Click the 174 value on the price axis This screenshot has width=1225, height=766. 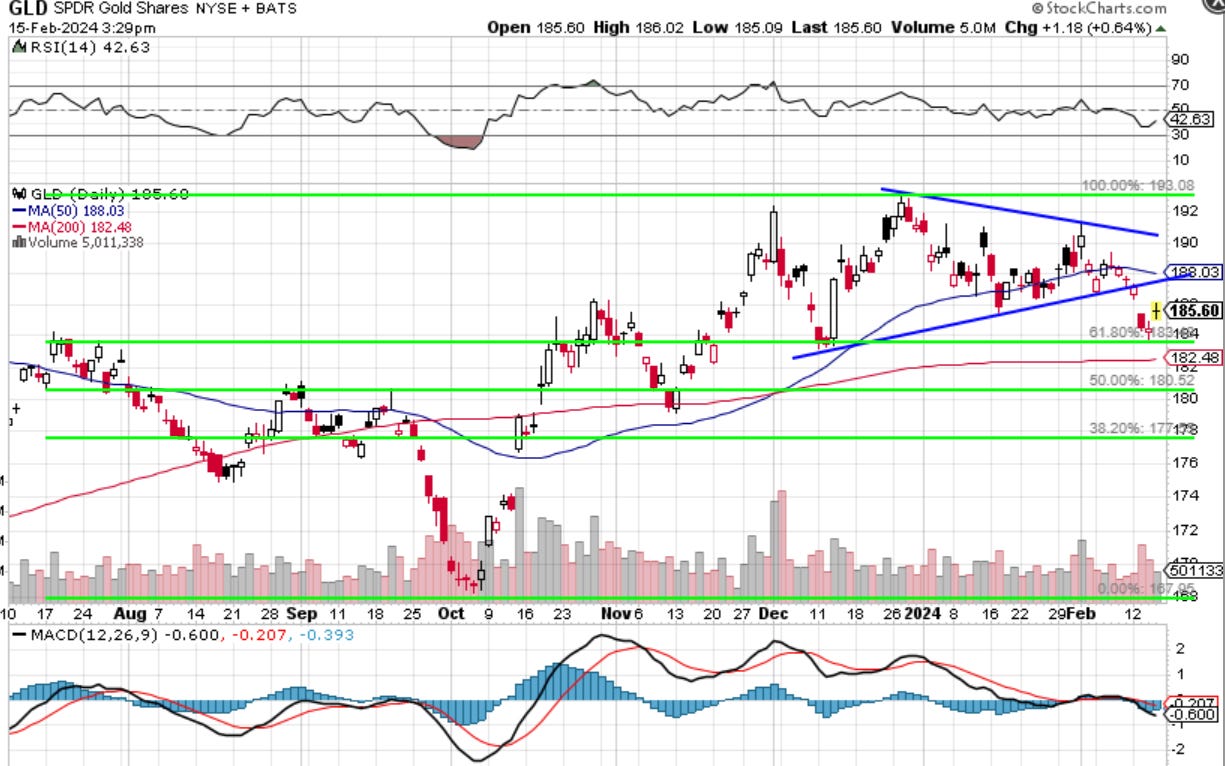click(x=1183, y=495)
